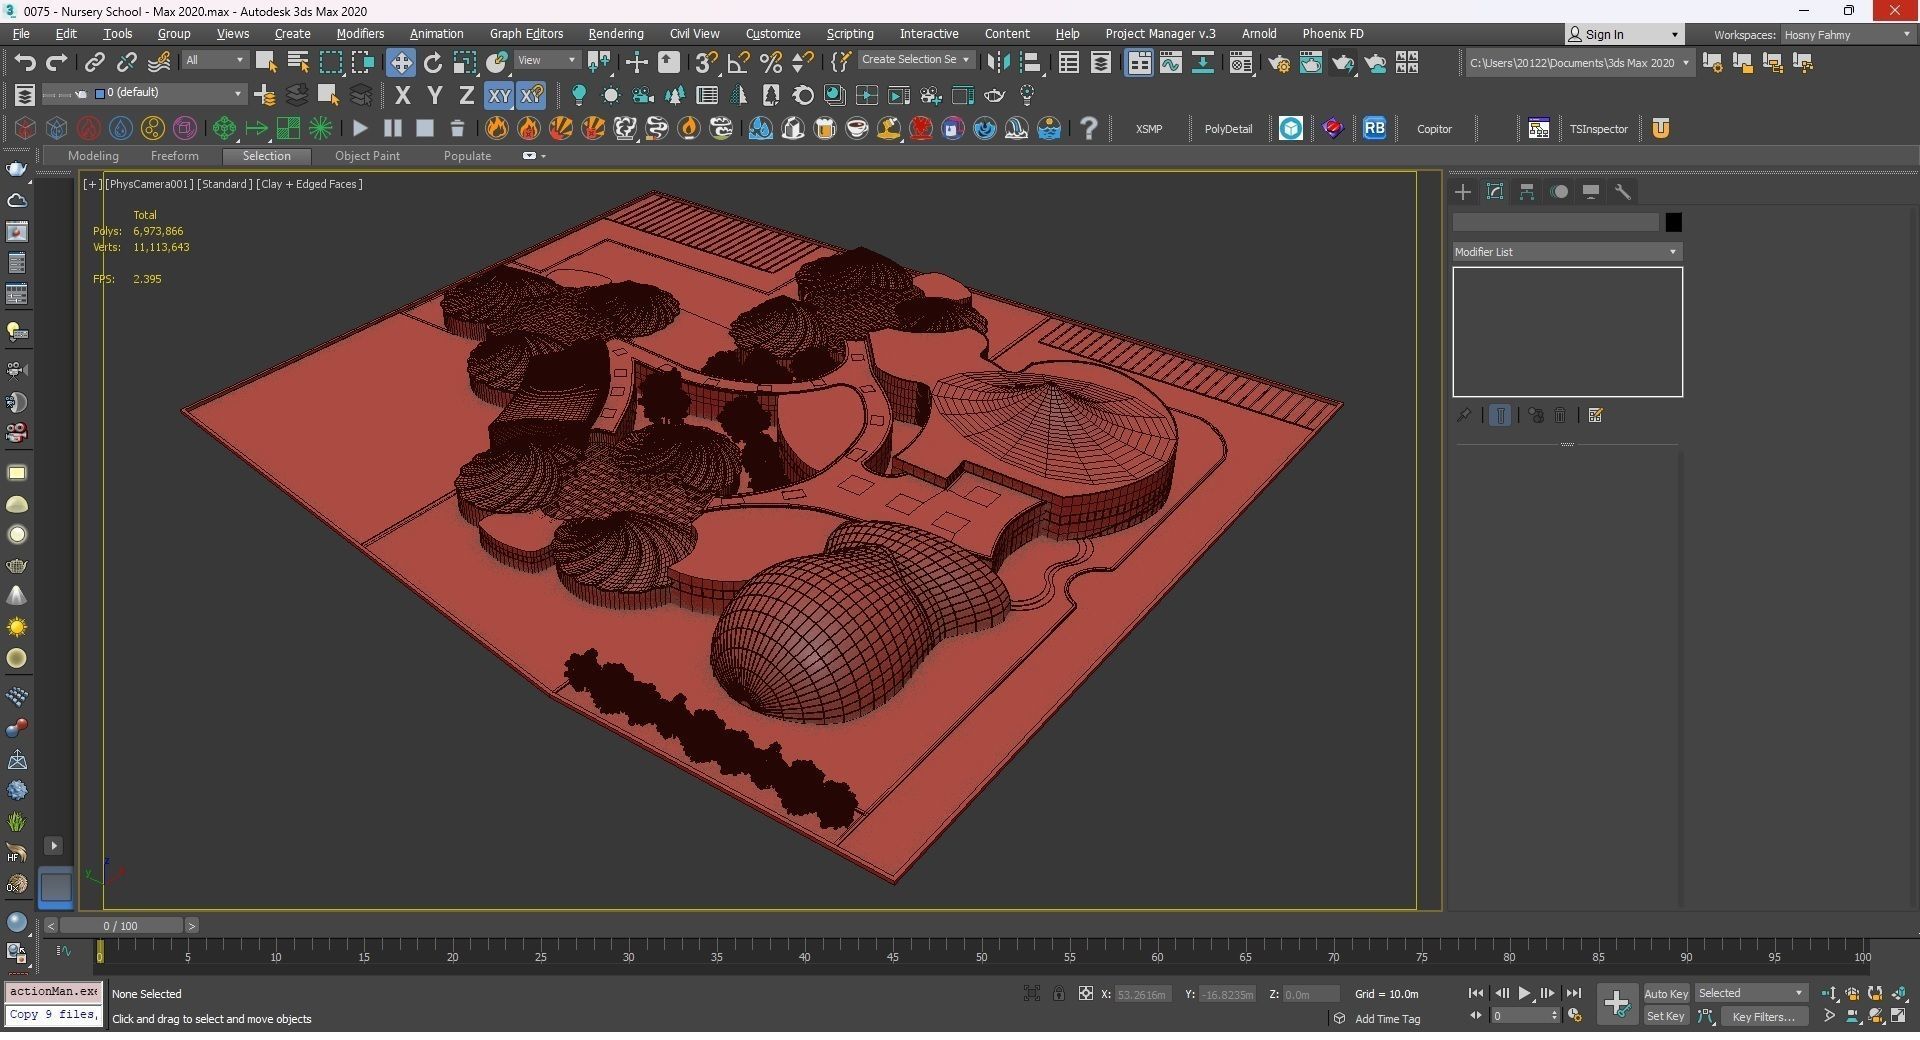Screen dimensions: 1920x1040
Task: Click the black object color swatch
Action: pos(1673,222)
